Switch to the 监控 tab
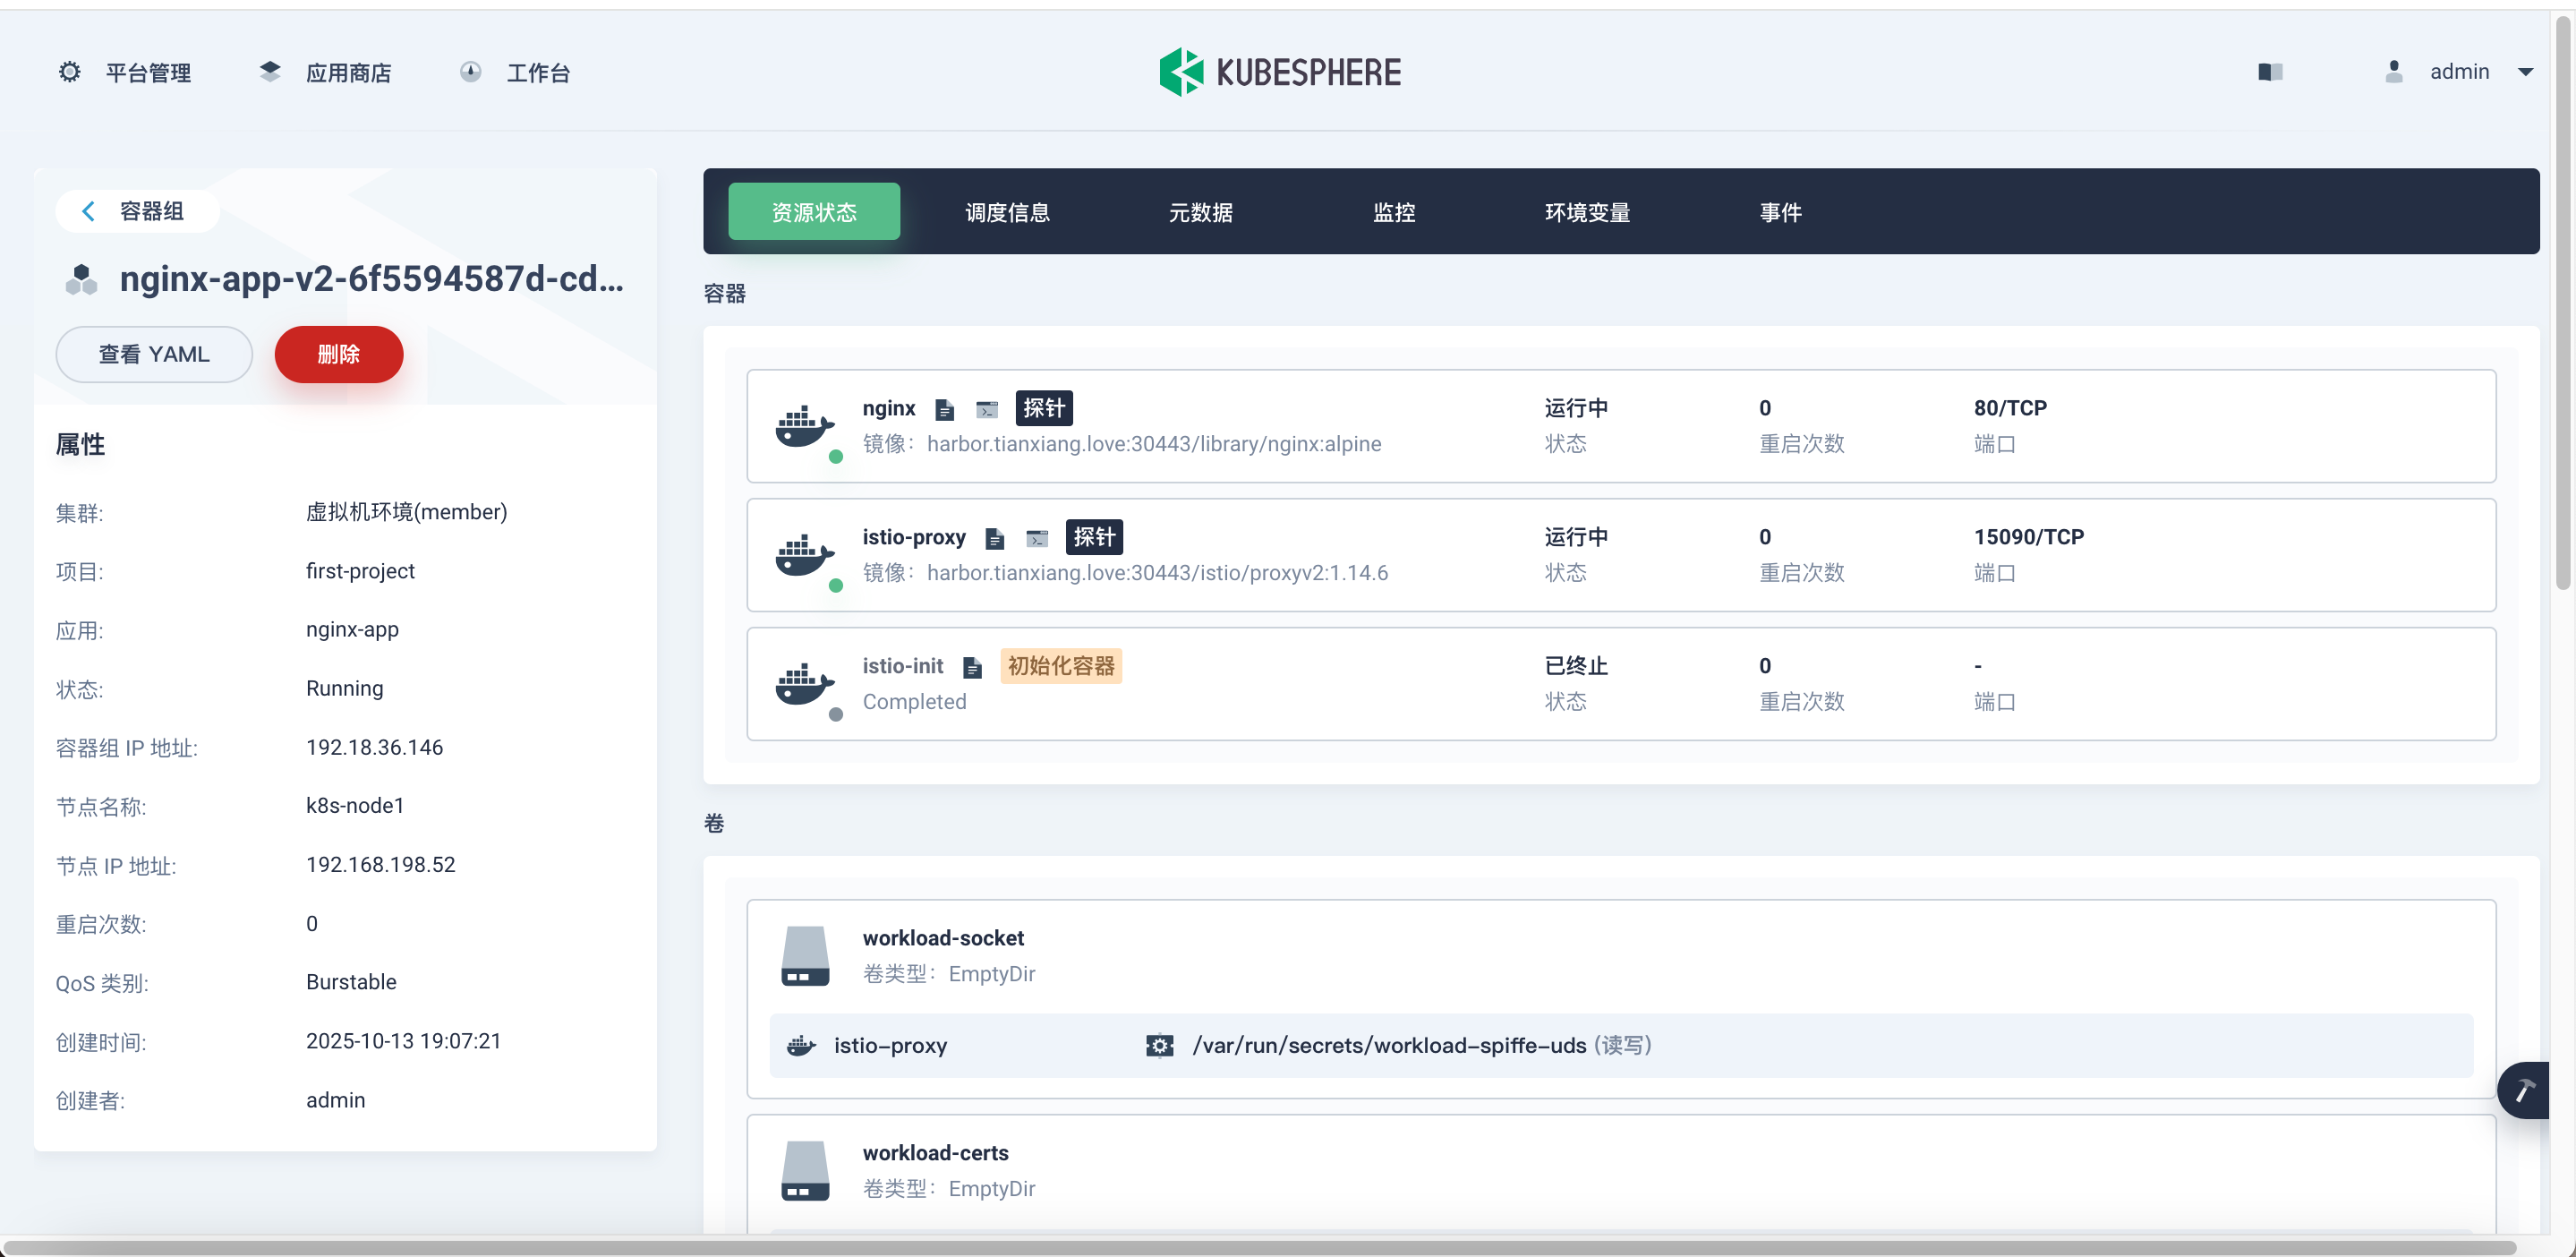Viewport: 2576px width, 1257px height. coord(1393,212)
